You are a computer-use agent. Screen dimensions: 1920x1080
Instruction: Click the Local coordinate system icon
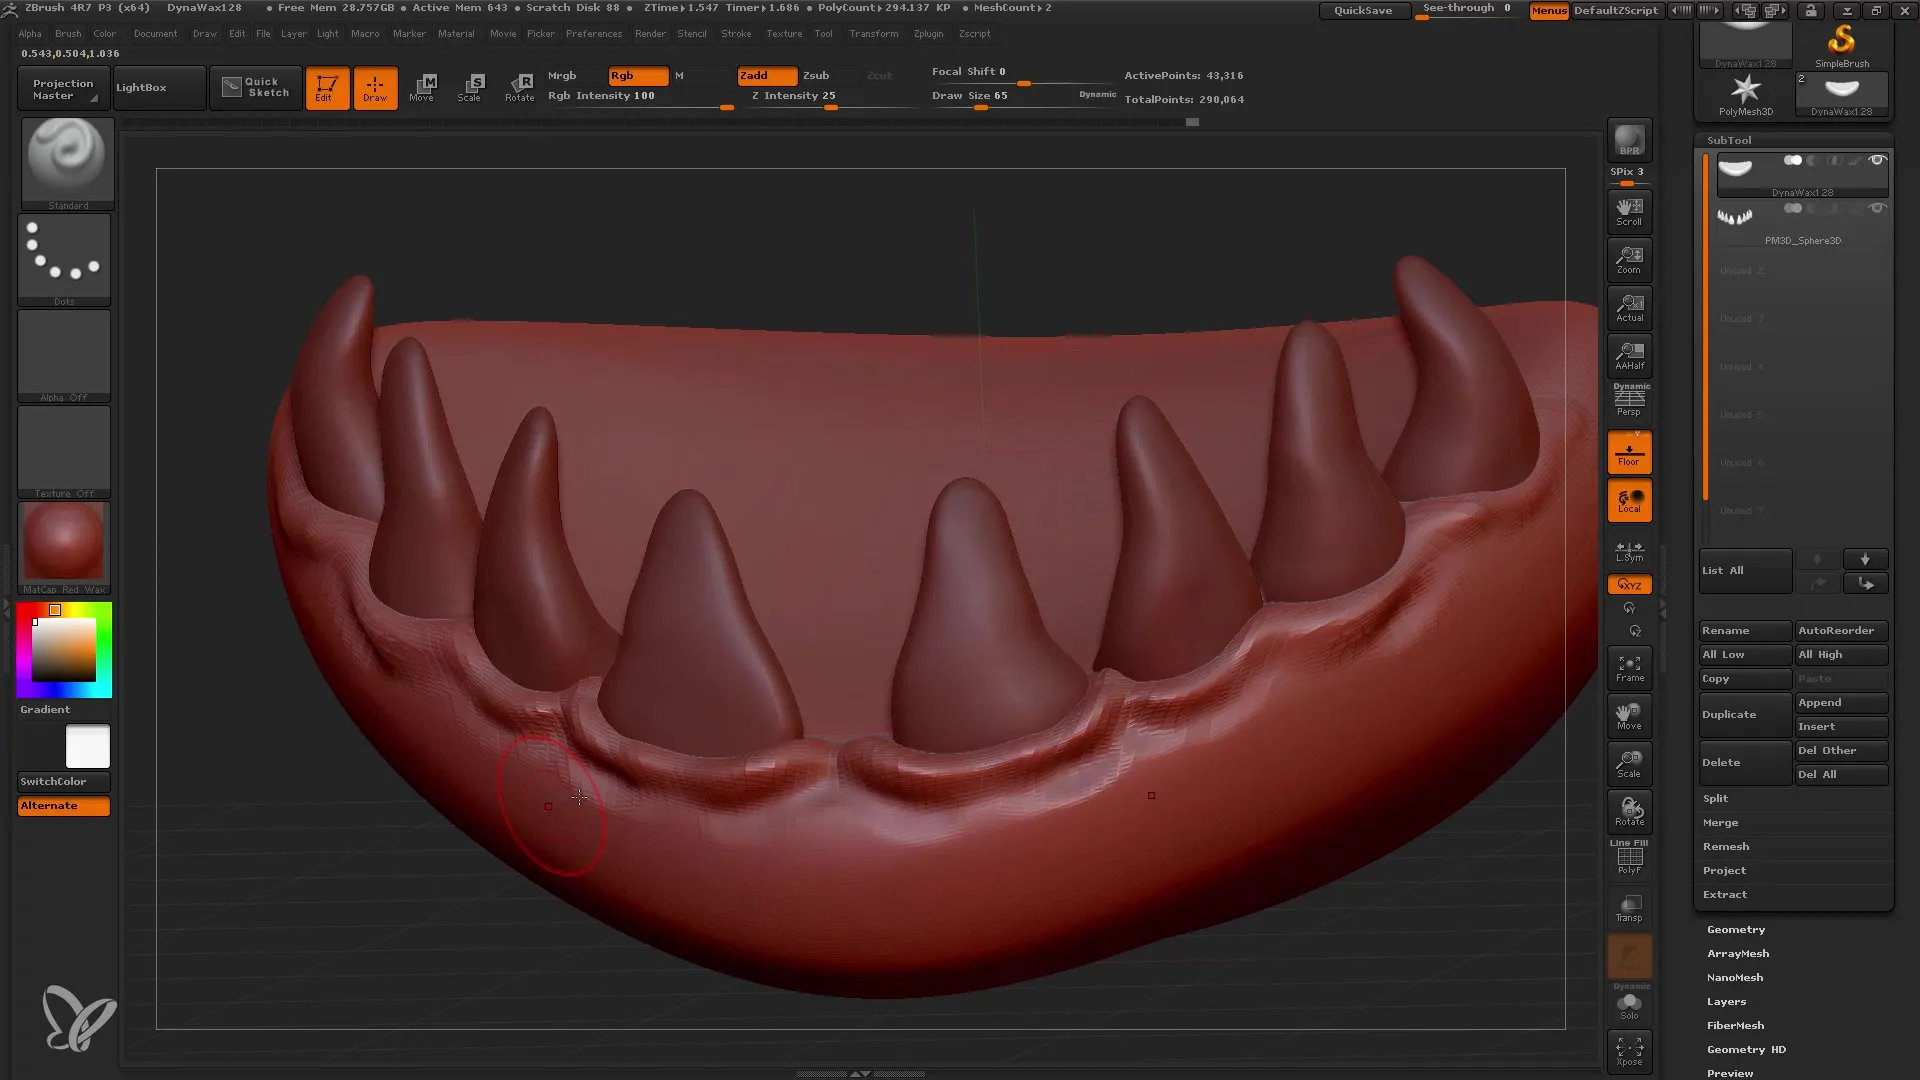[x=1629, y=501]
